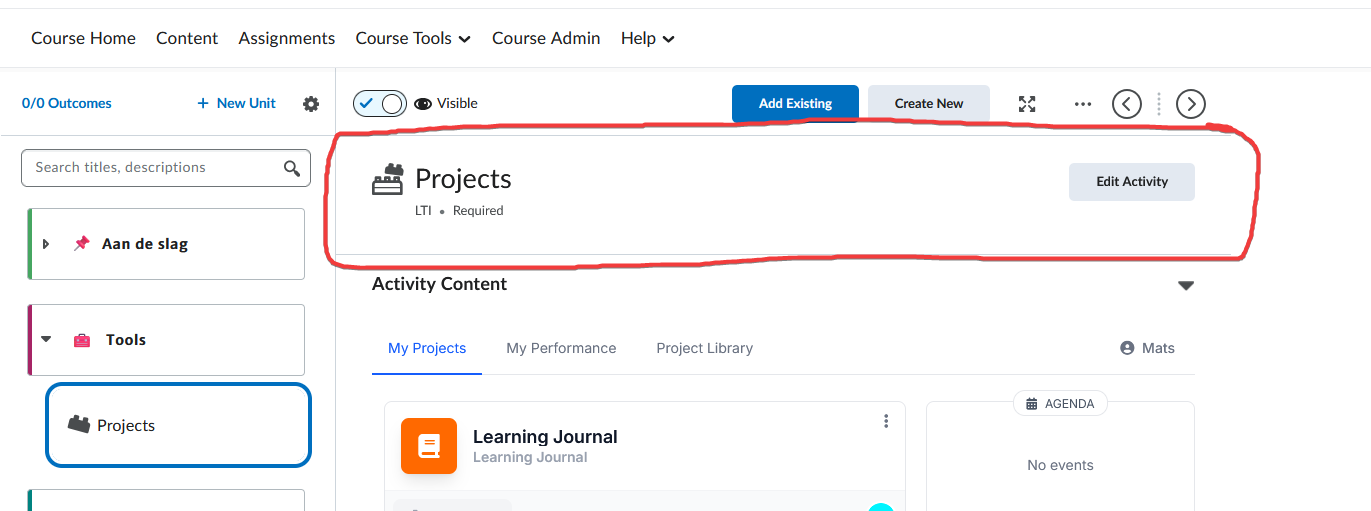
Task: Click the settings gear icon in sidebar
Action: click(x=311, y=104)
